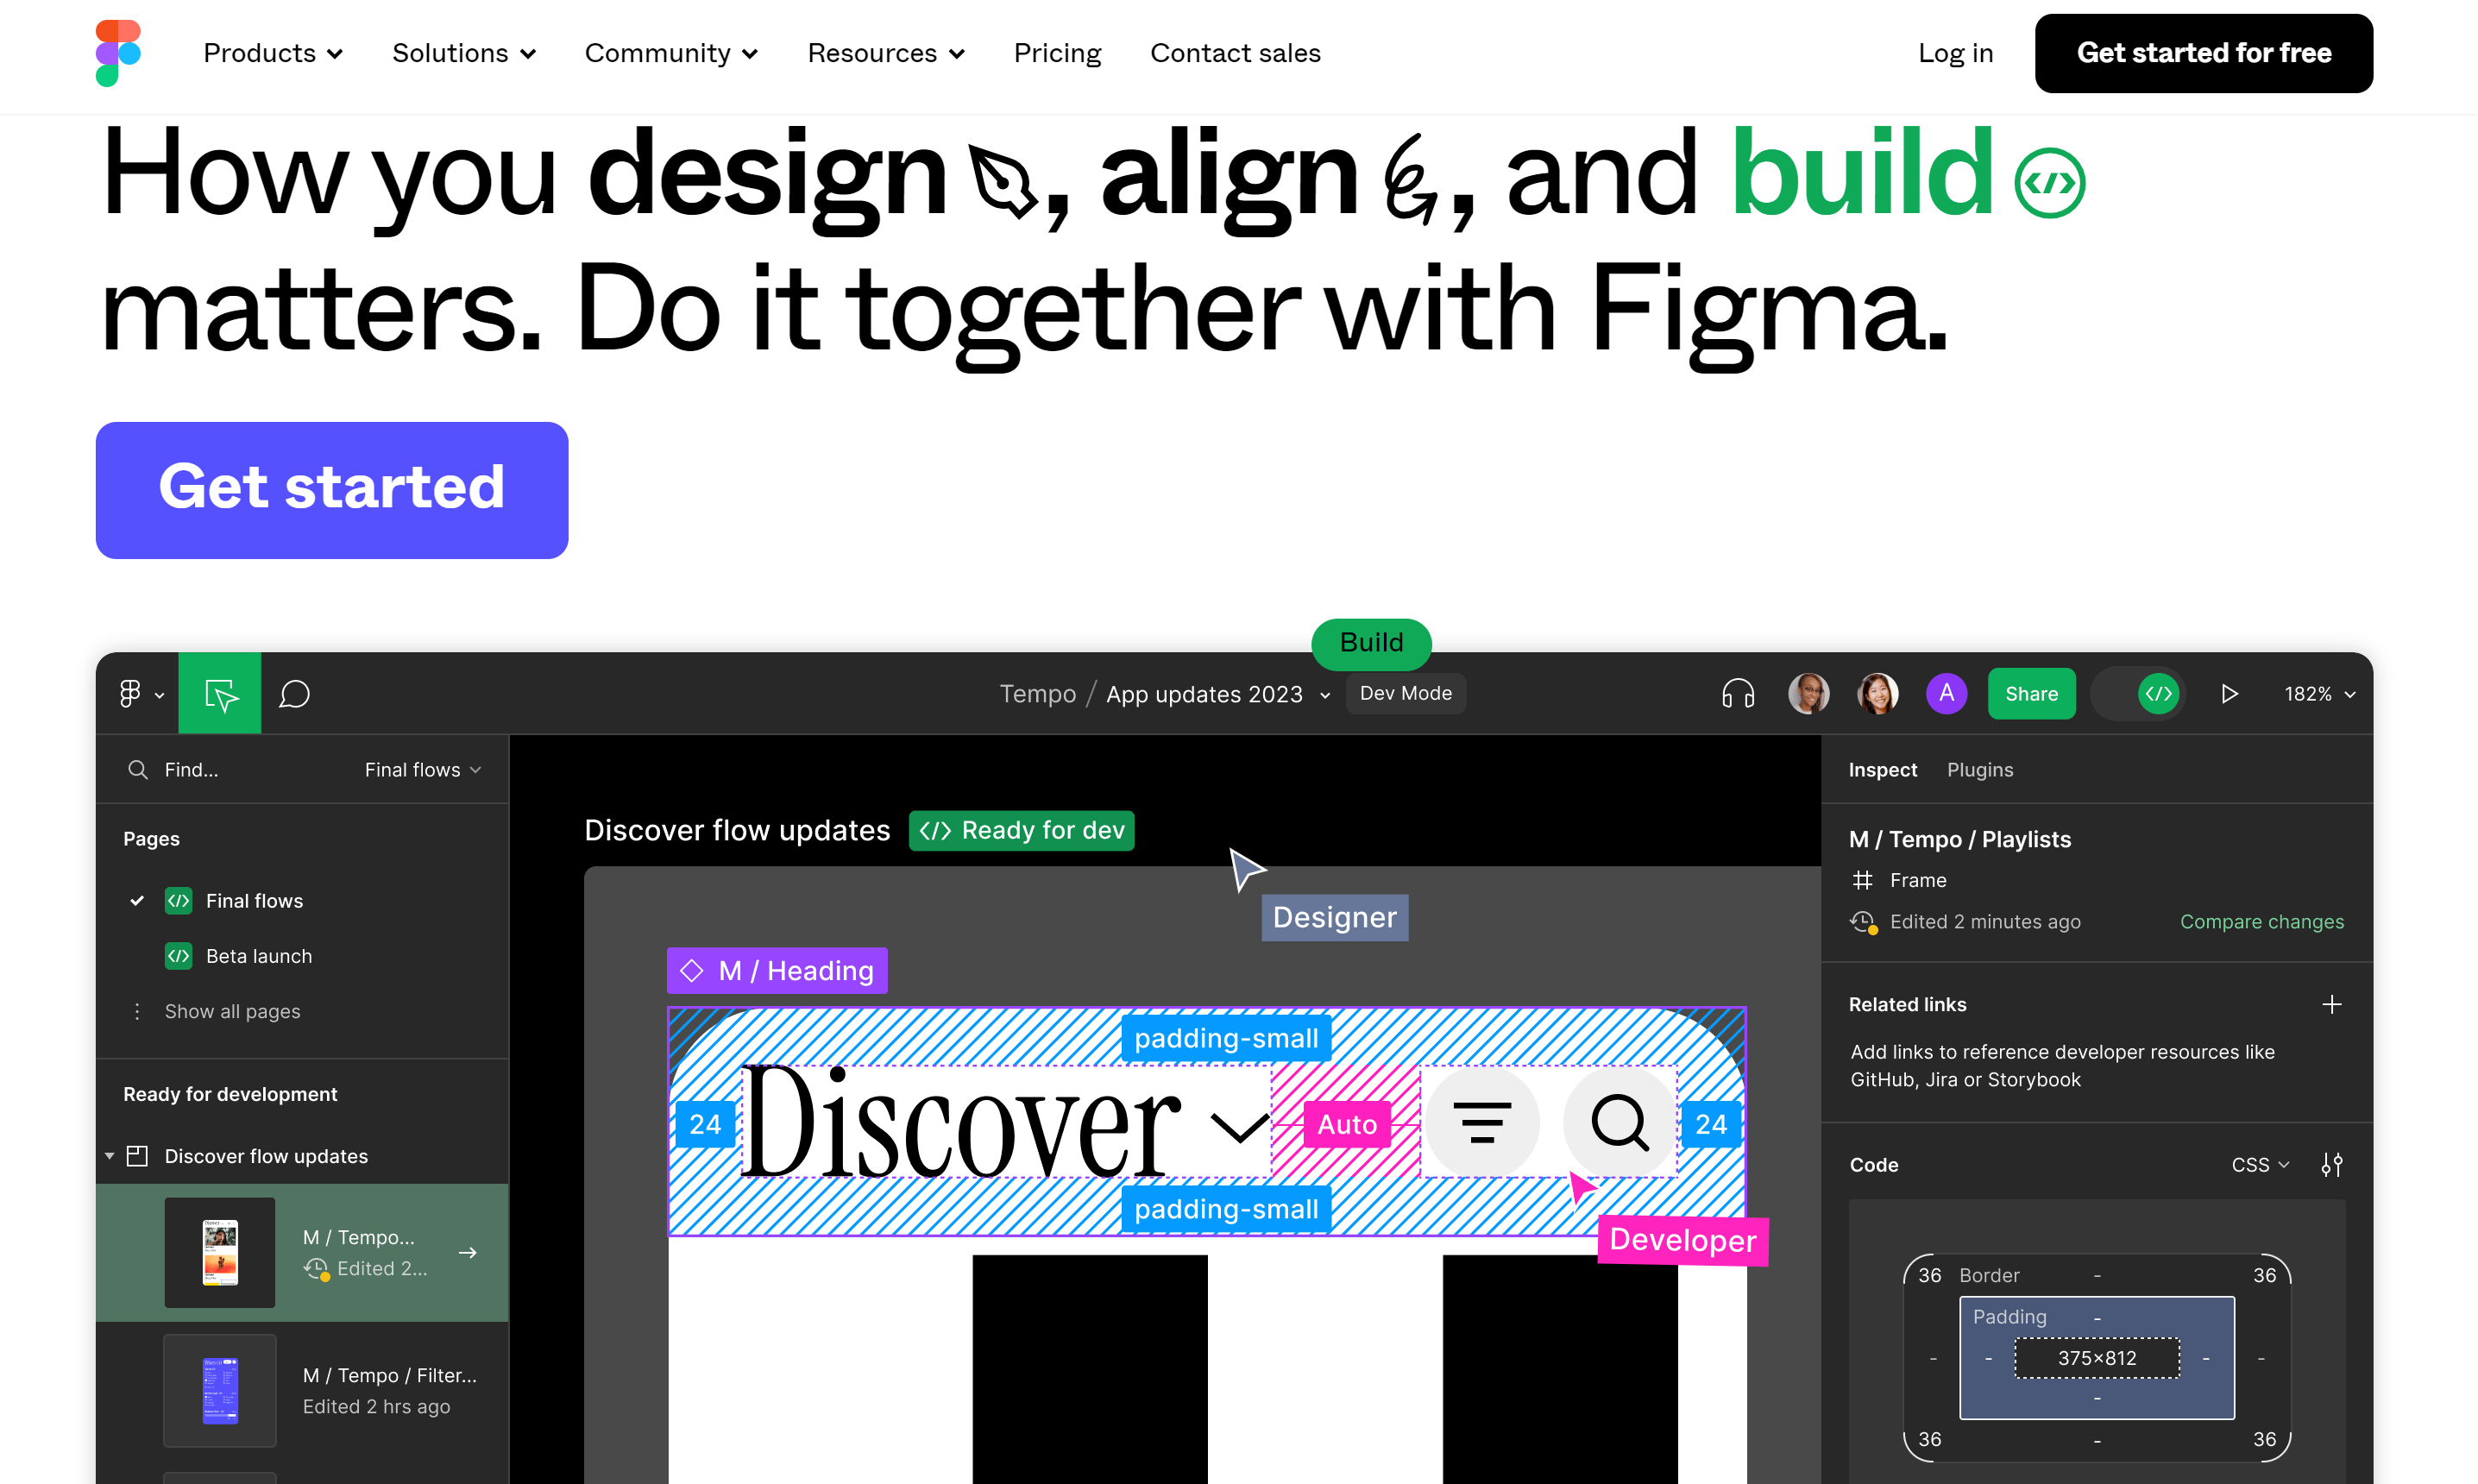Click the Play/Preview button icon

(2229, 693)
